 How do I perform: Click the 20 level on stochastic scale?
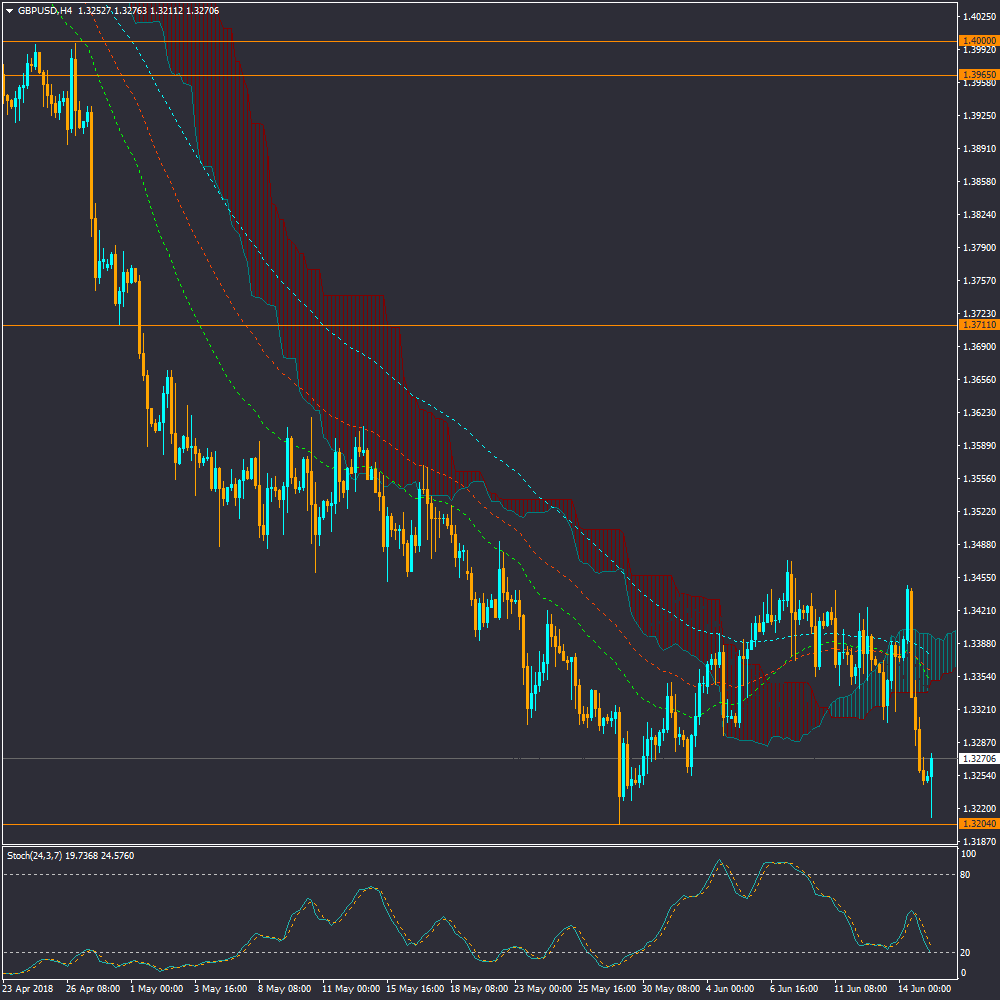pos(966,952)
